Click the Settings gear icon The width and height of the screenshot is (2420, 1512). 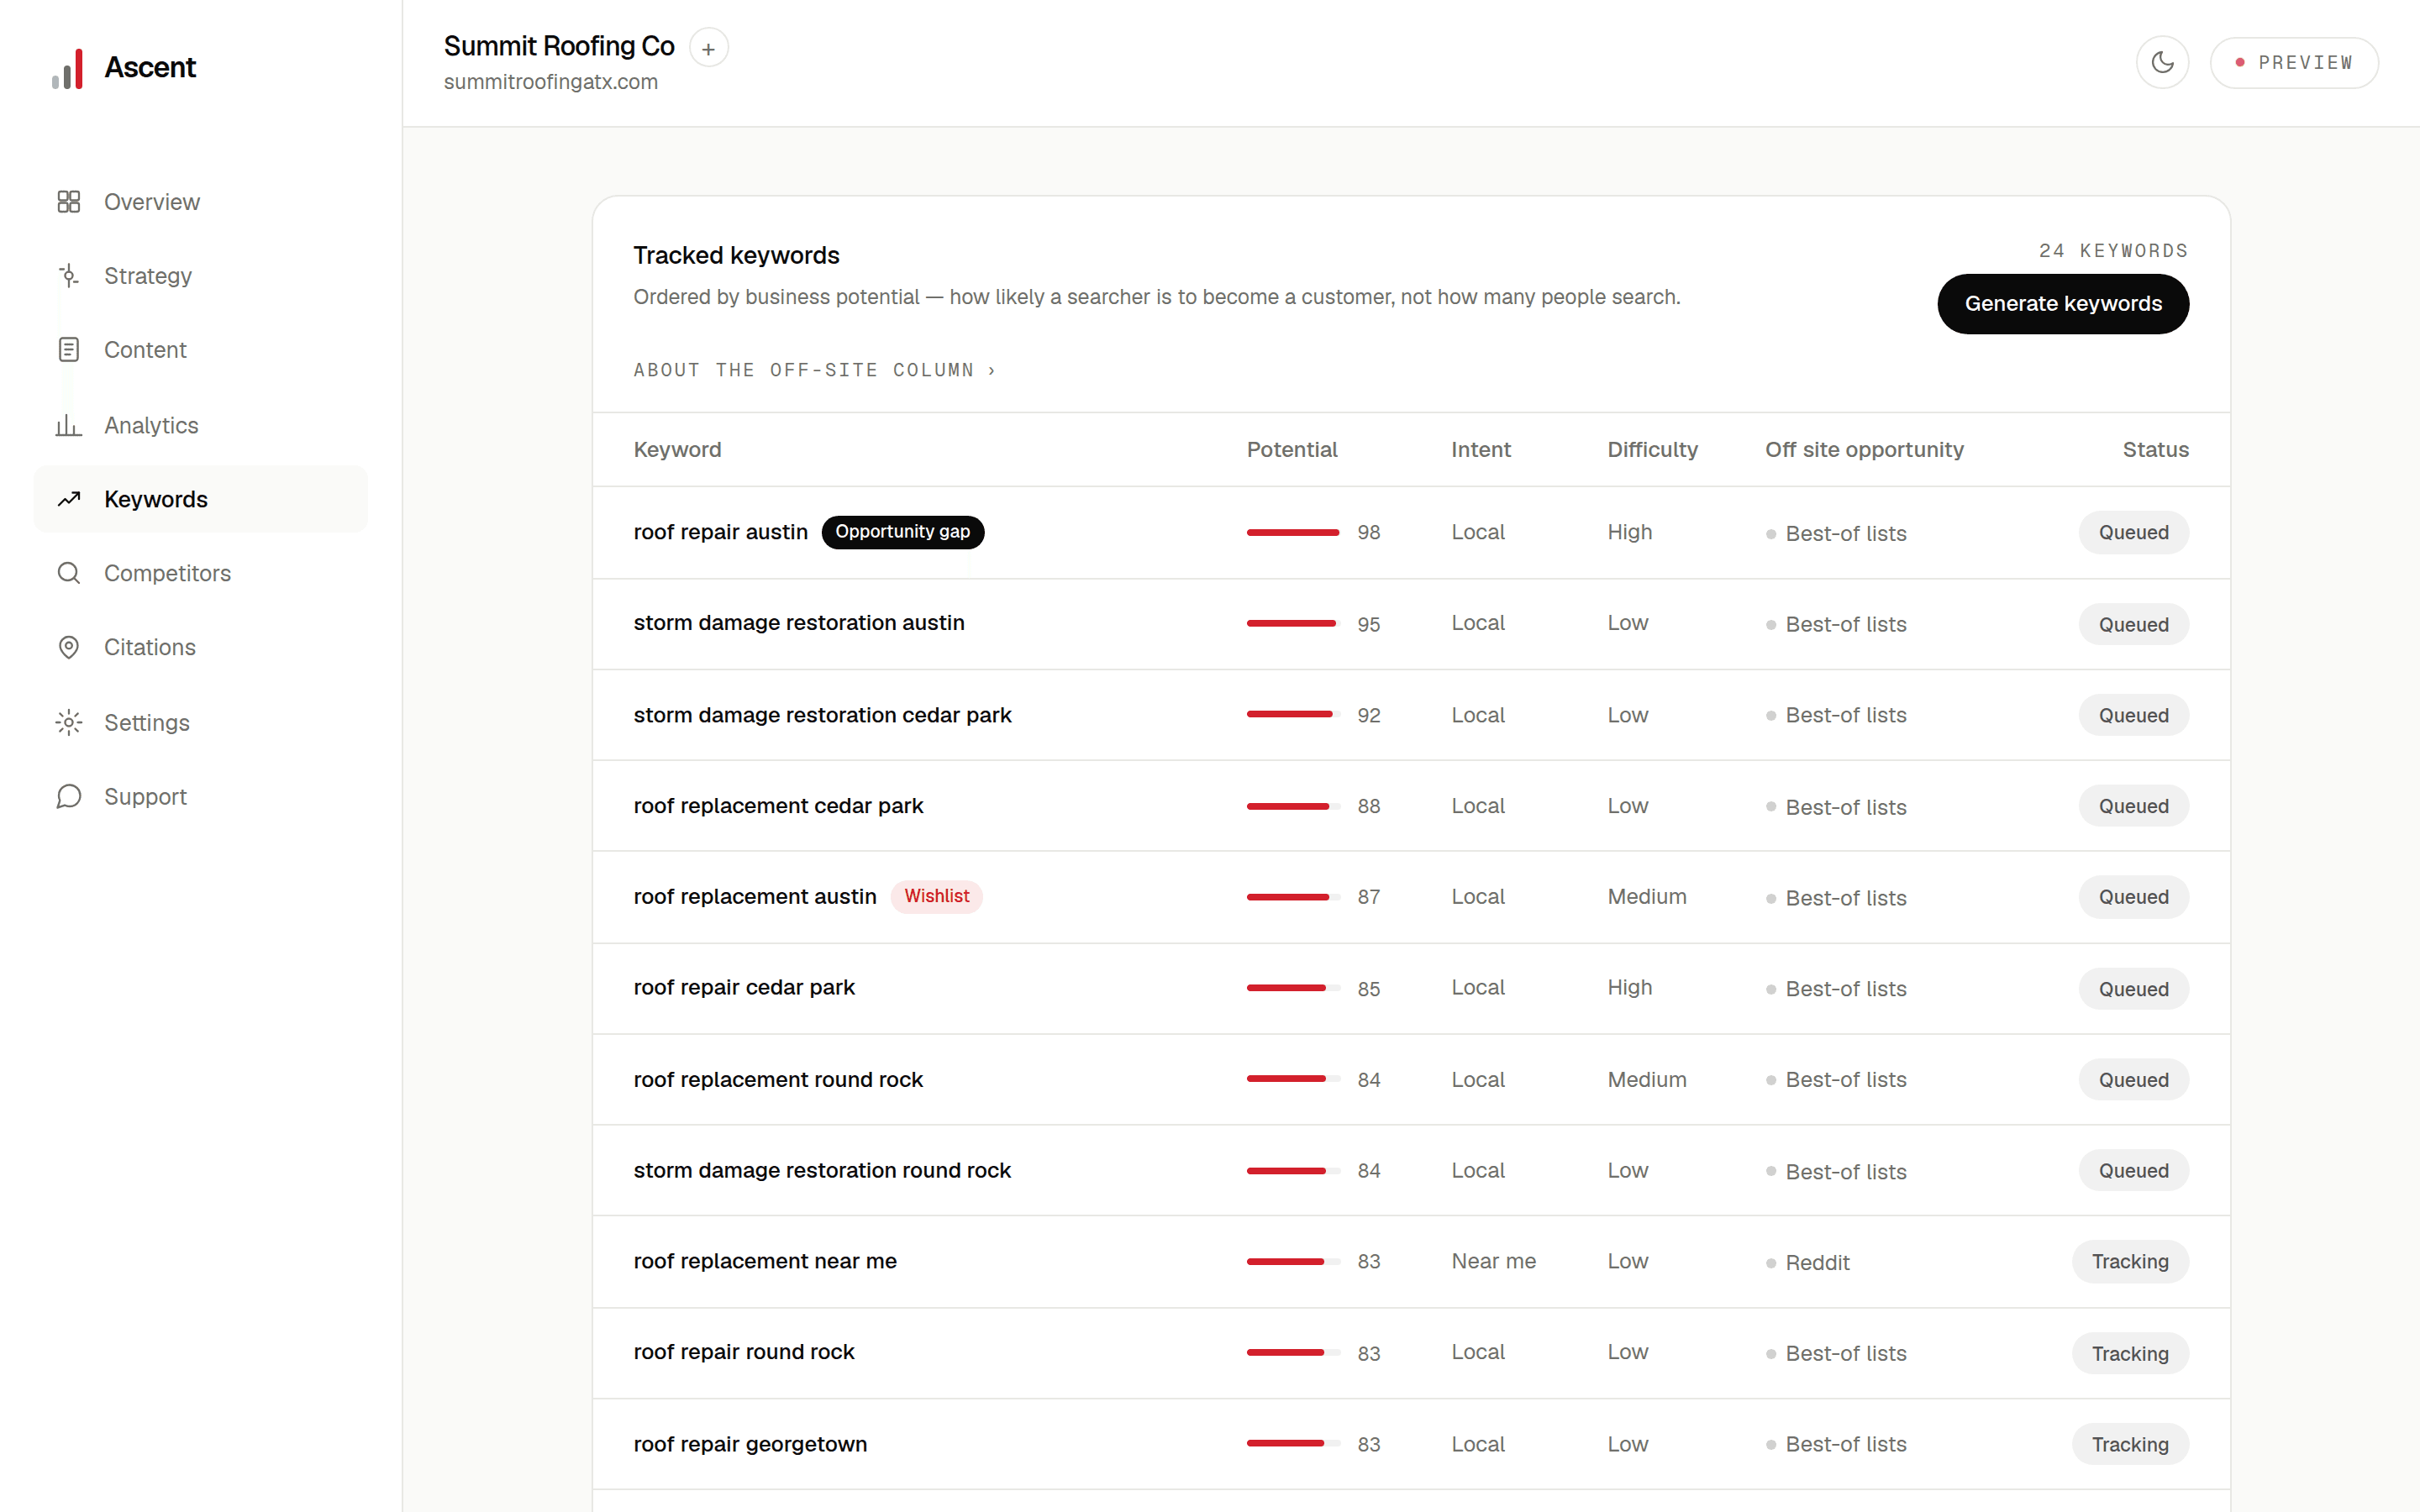tap(68, 722)
